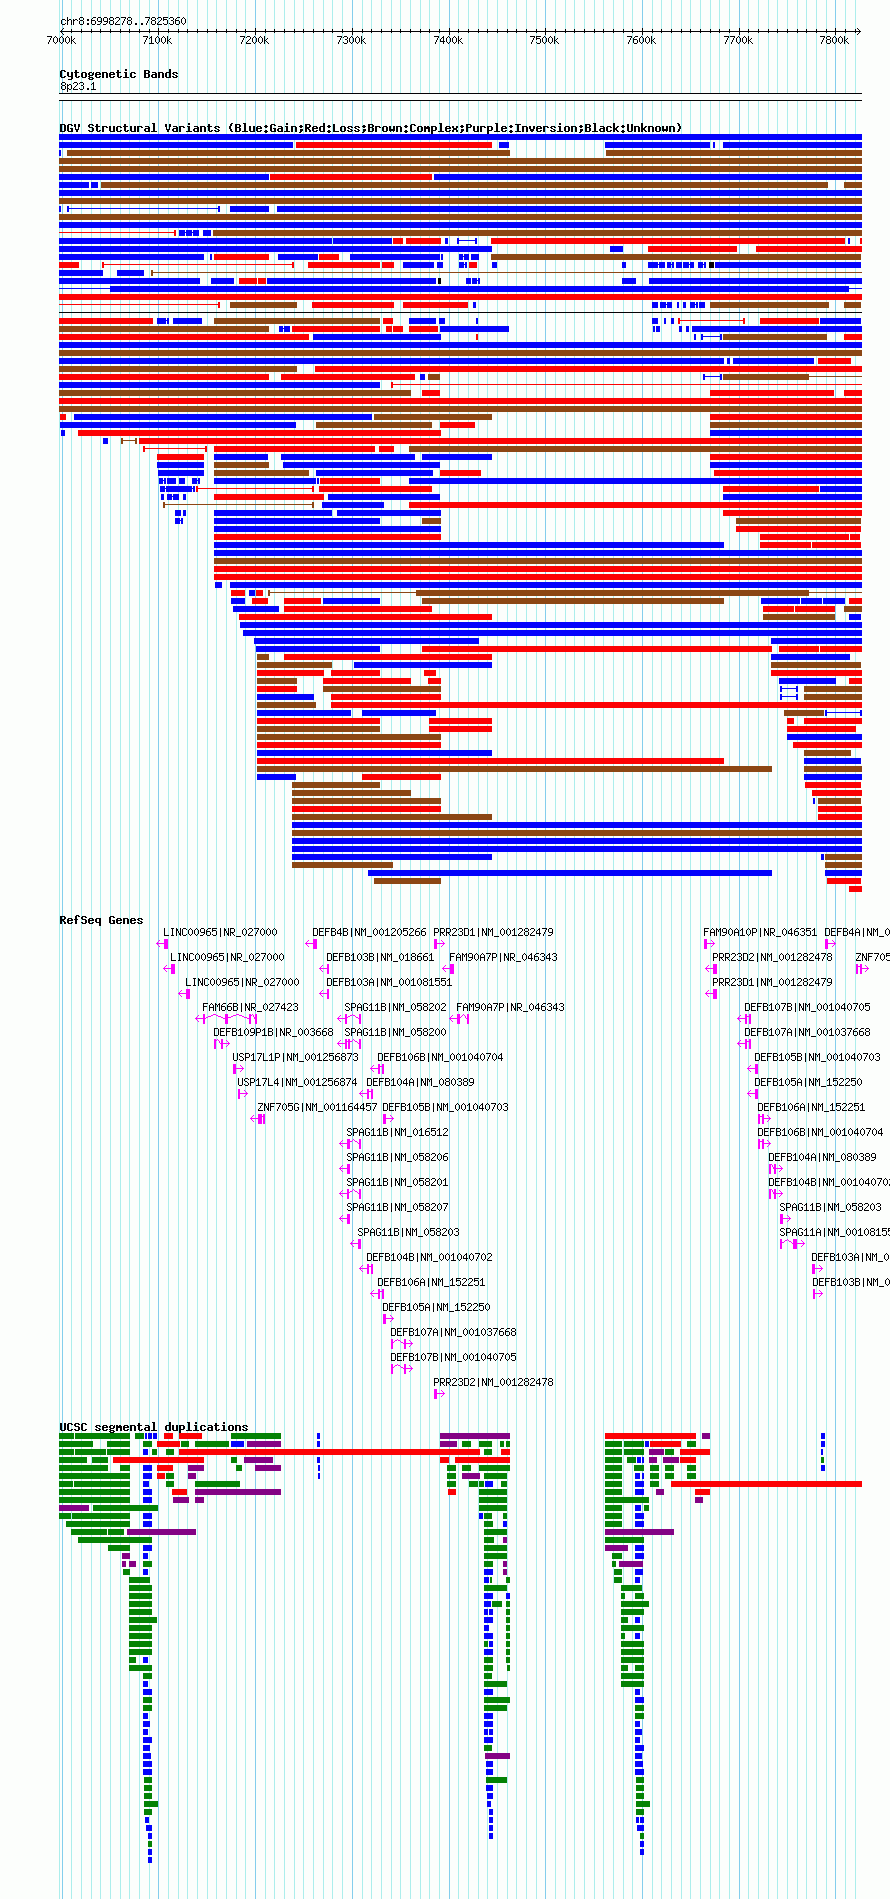Select gene label ZNF705G|NM_001164457
Screen dimensions: 890x1899
[x=317, y=1107]
